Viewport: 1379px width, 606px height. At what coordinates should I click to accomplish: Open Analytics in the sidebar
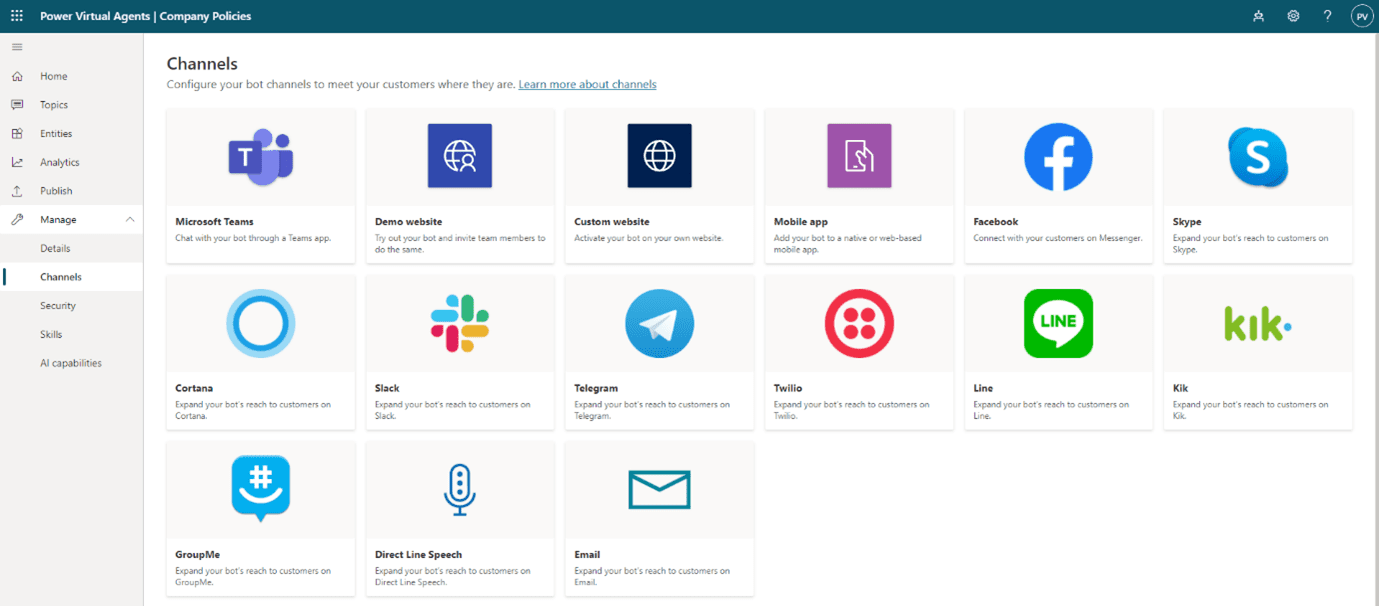(x=60, y=162)
